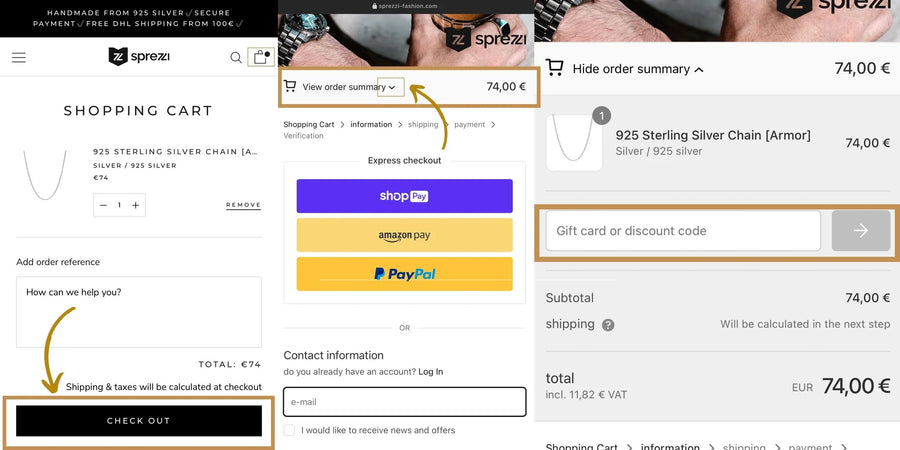
Task: Click the Sprezzi logo in header
Action: [138, 57]
